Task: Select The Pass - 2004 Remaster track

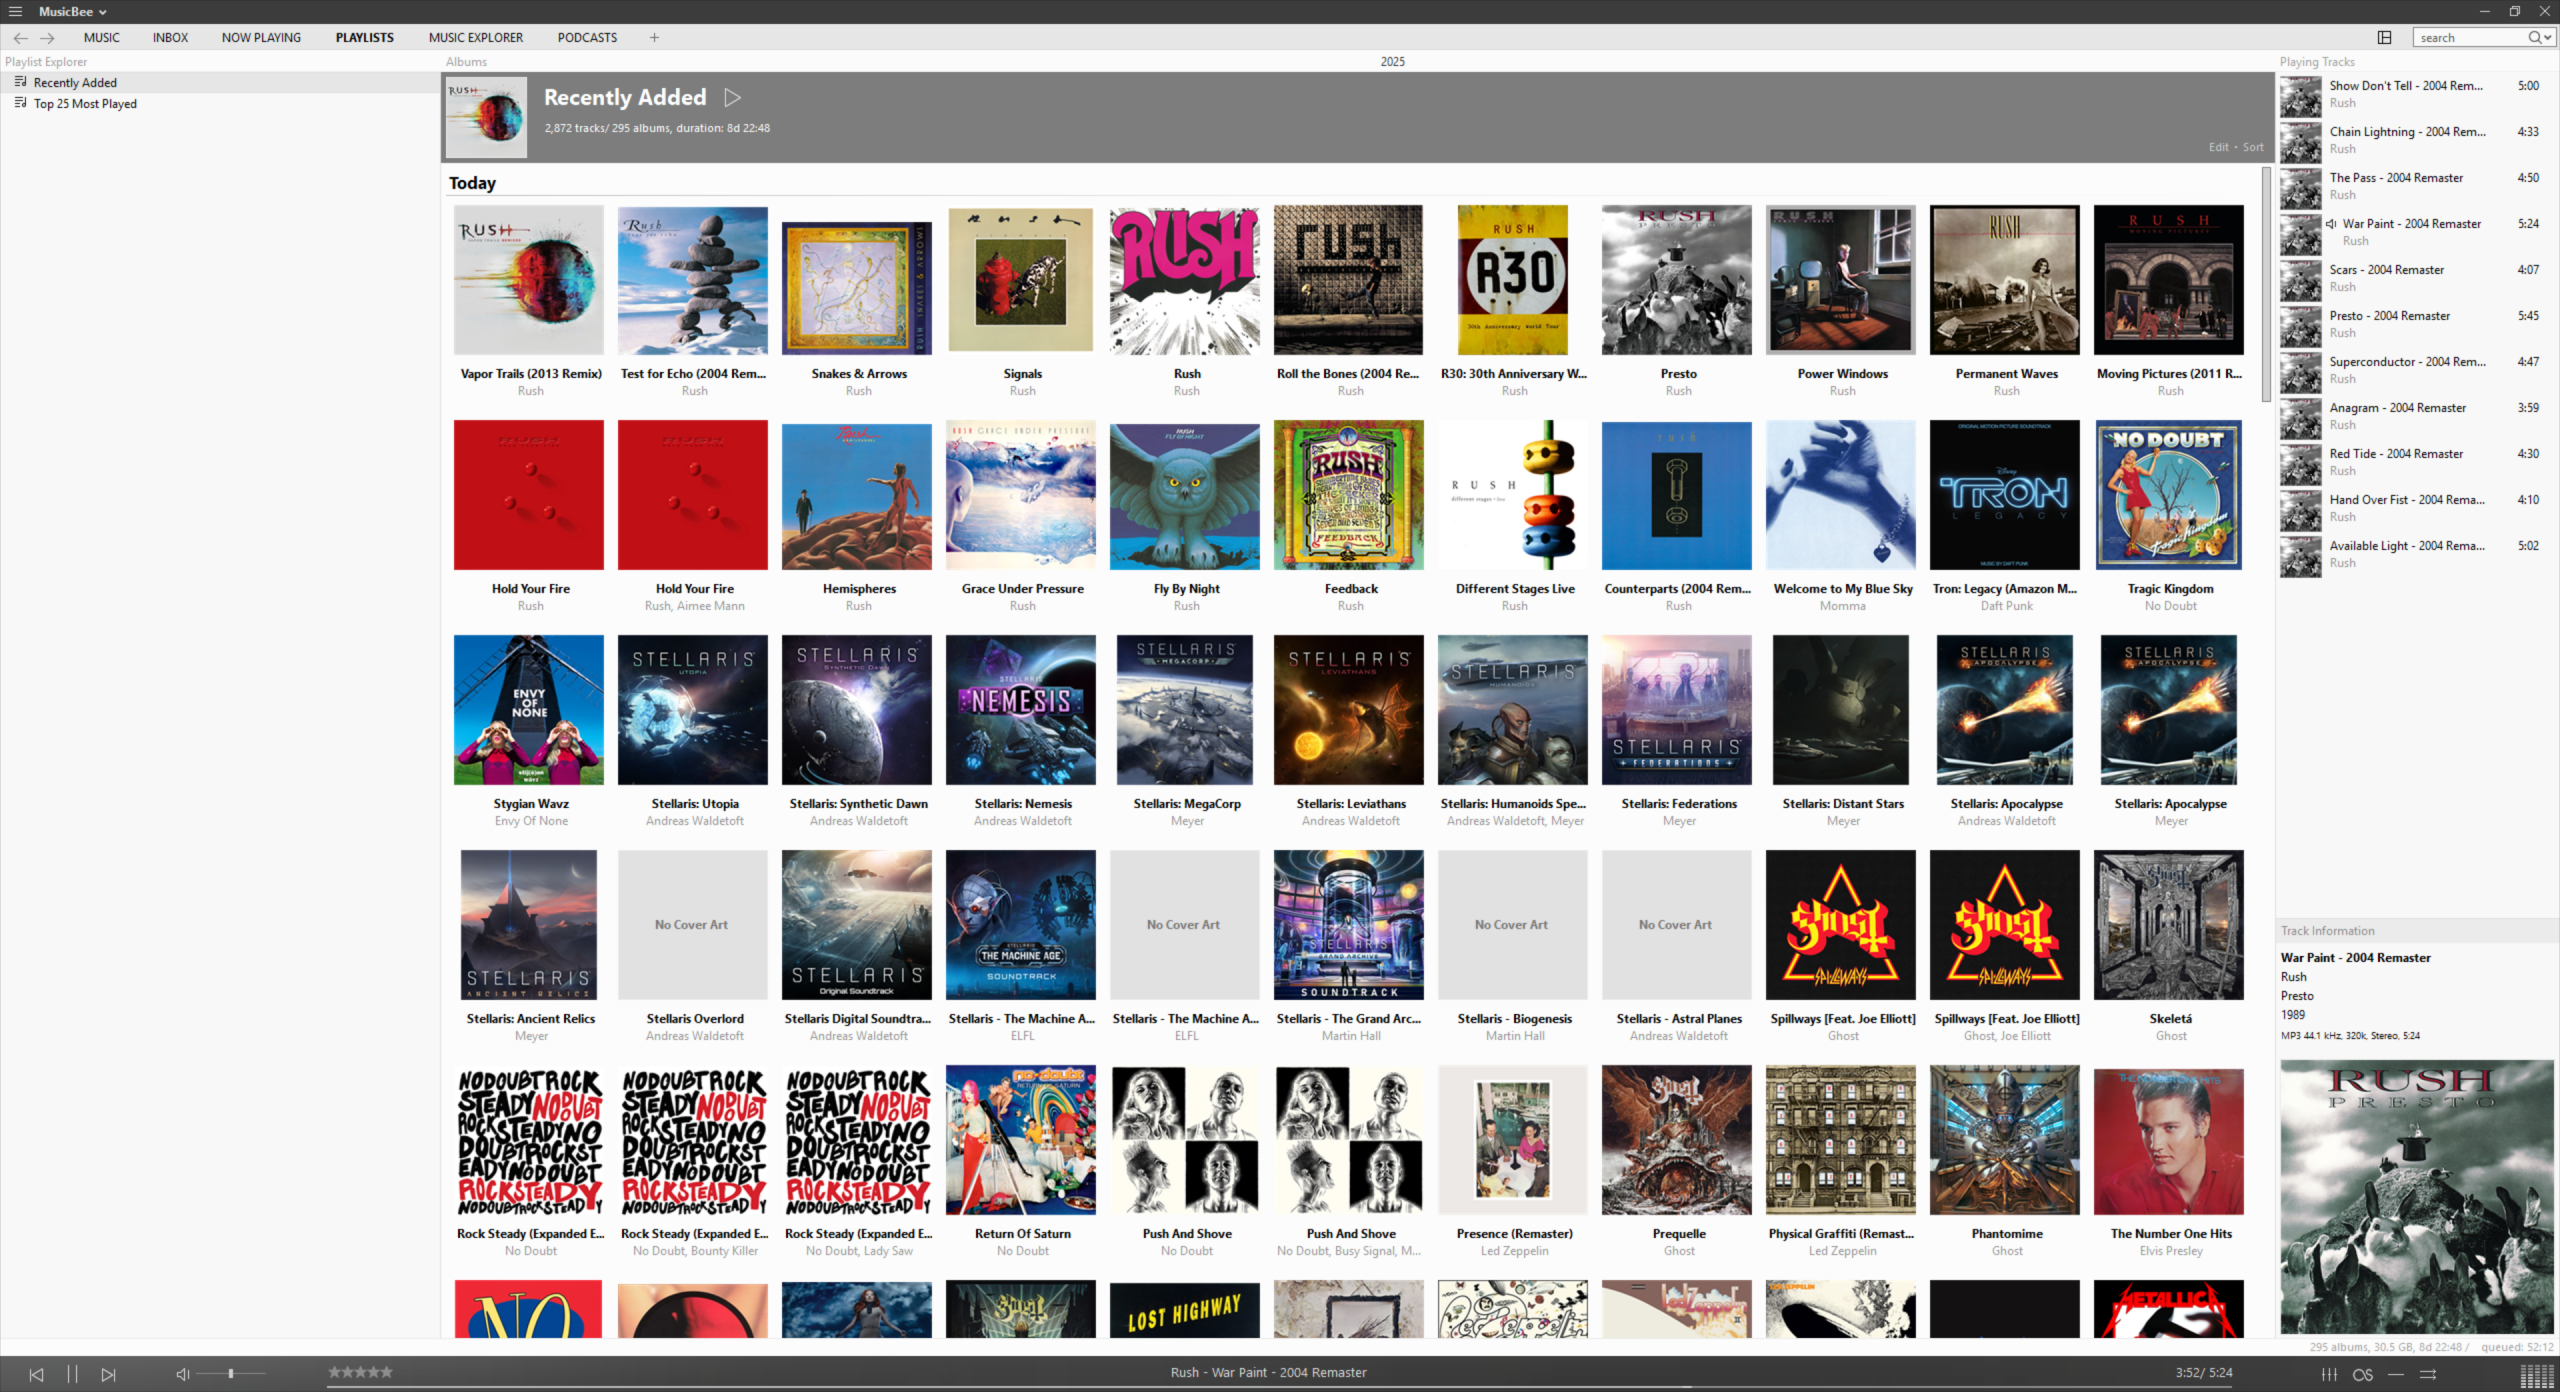Action: pyautogui.click(x=2417, y=187)
